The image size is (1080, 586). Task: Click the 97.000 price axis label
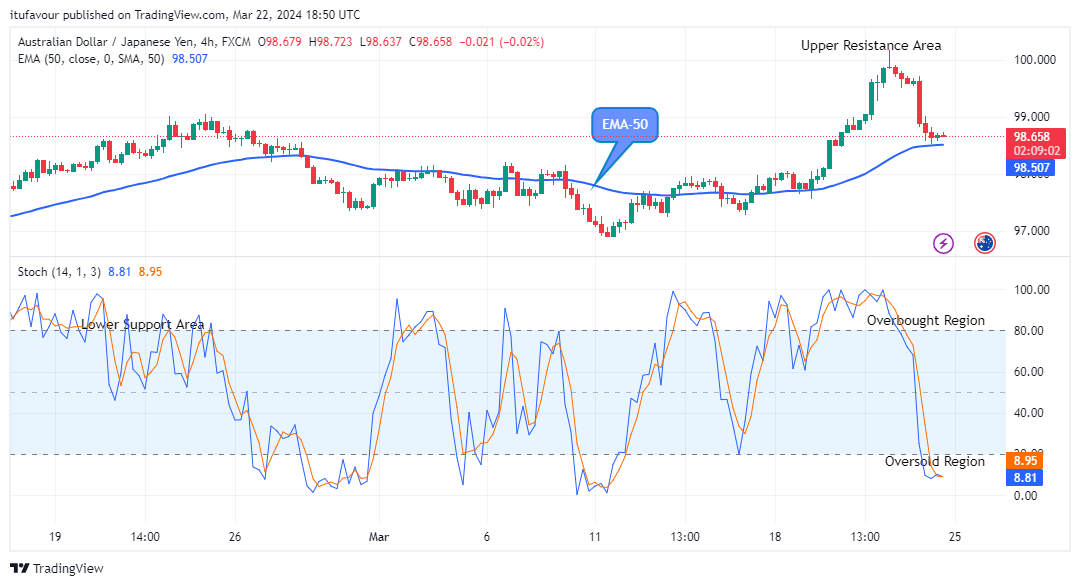pos(1032,231)
